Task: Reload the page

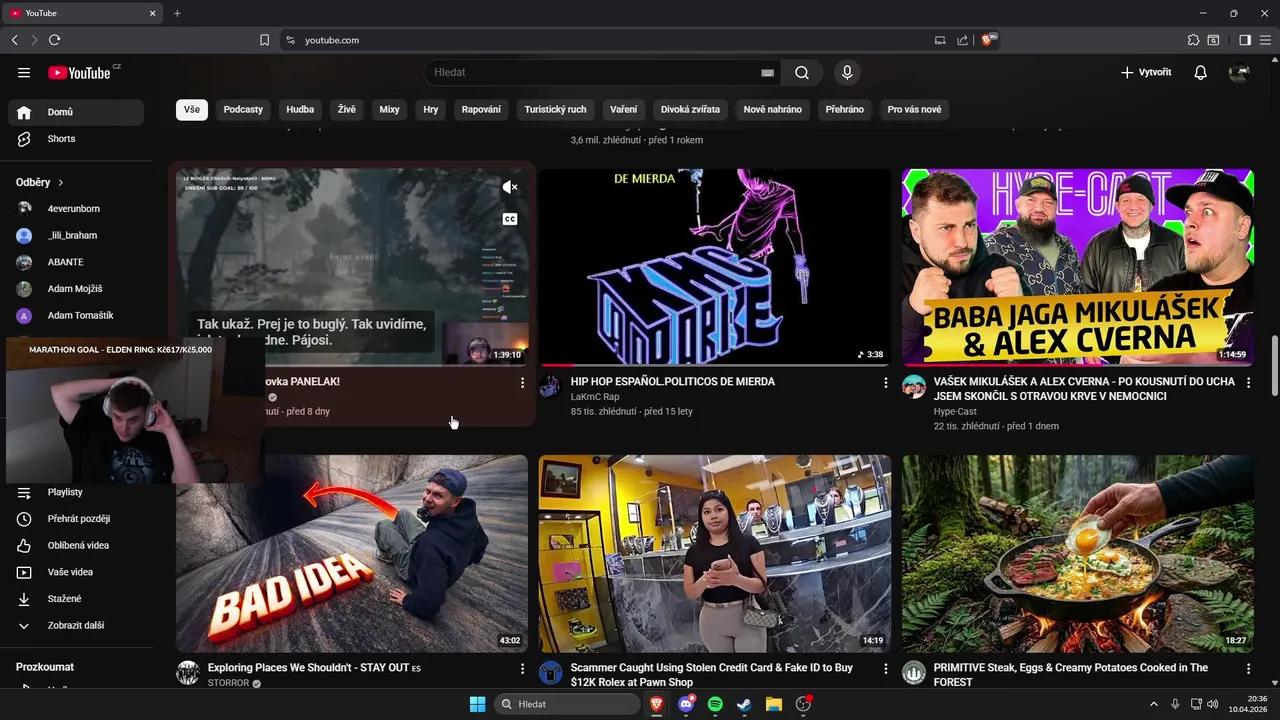Action: pos(54,40)
